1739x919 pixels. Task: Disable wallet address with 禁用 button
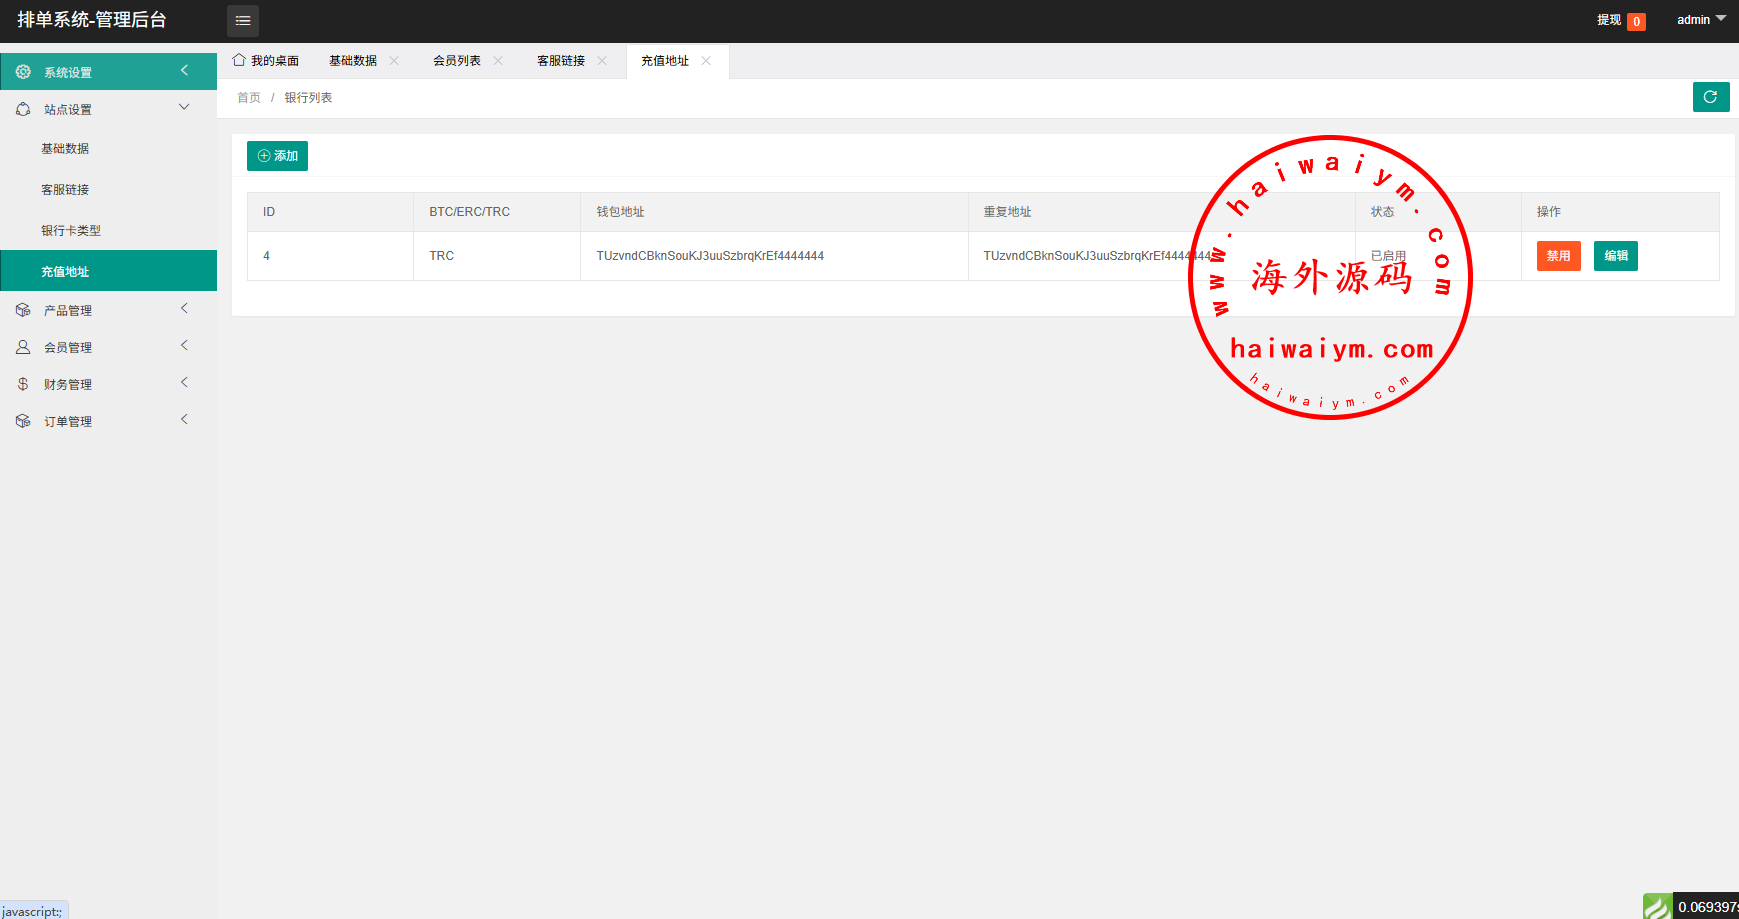click(x=1558, y=256)
